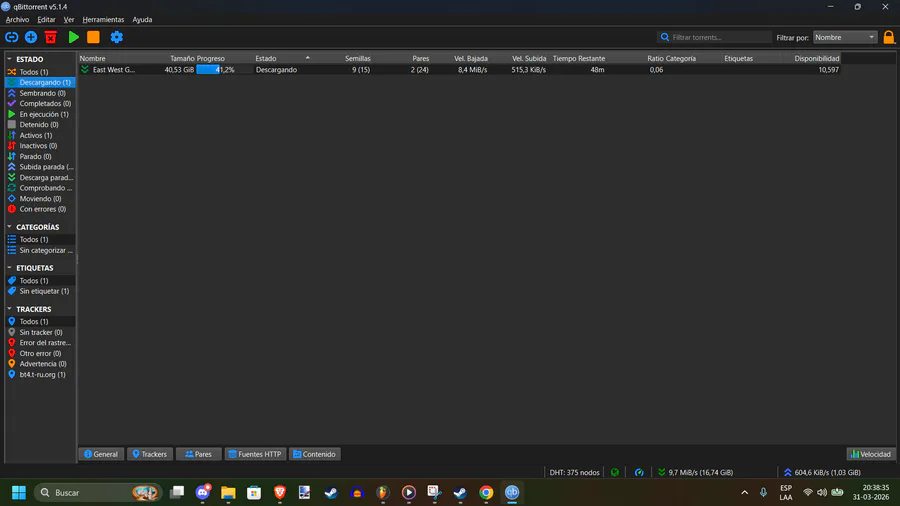The height and width of the screenshot is (506, 900).
Task: Click the green start torrent play icon
Action: (x=73, y=37)
